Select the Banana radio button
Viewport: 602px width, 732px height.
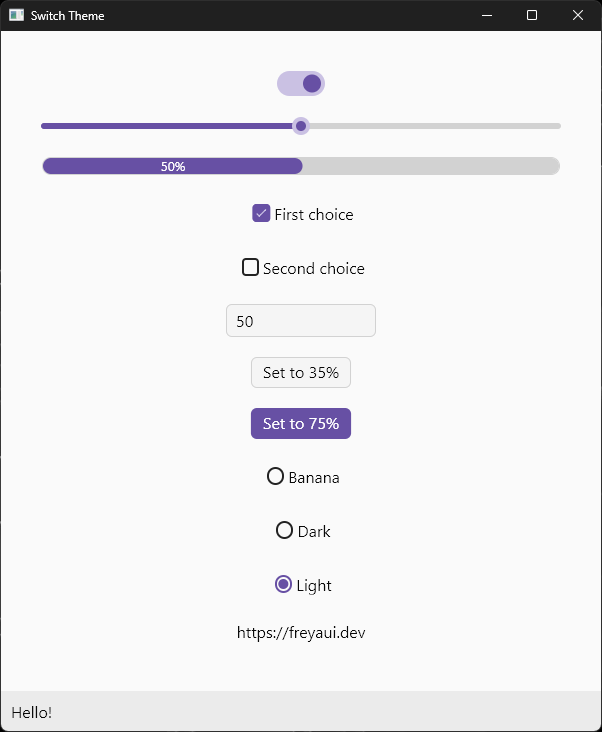[275, 477]
